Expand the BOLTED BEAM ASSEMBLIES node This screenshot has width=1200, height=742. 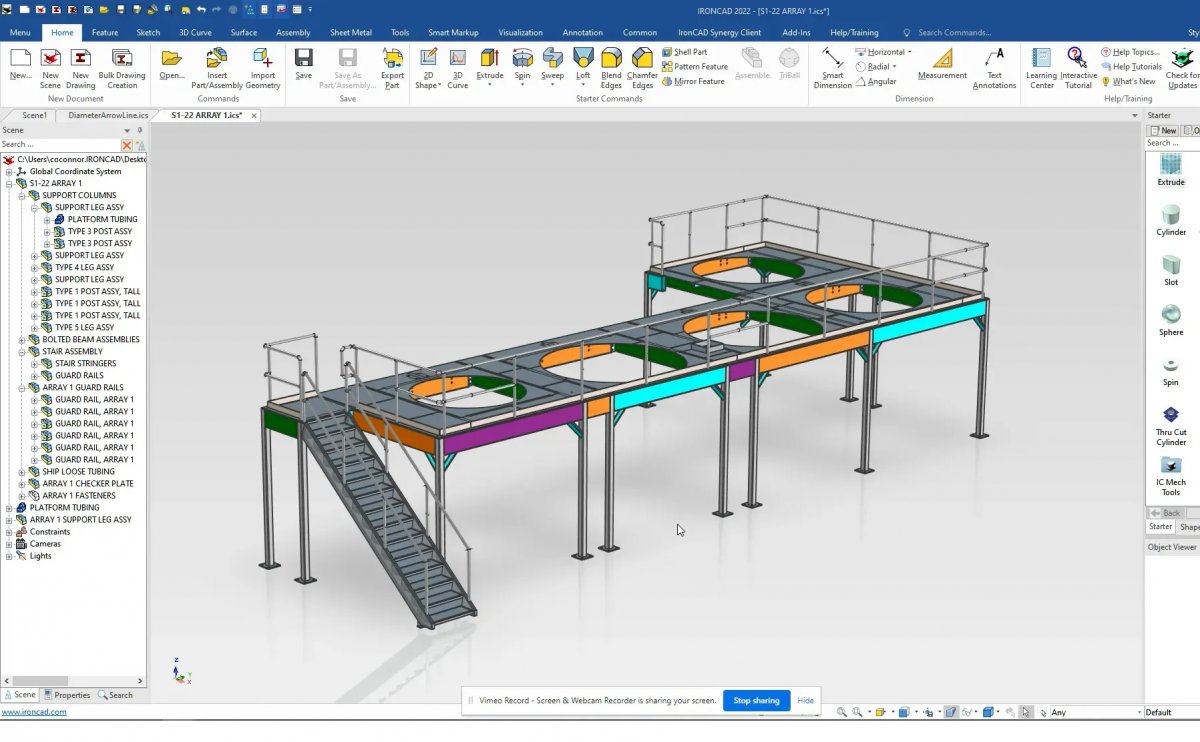click(x=22, y=340)
